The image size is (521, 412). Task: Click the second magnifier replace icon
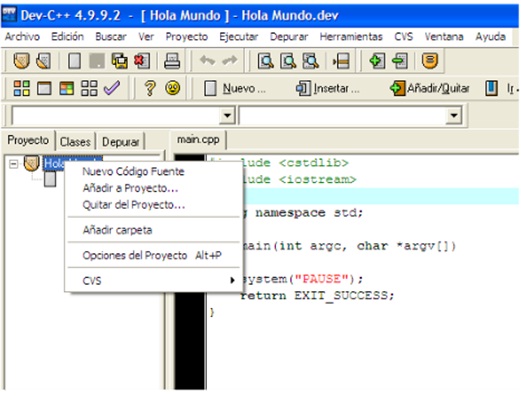pyautogui.click(x=288, y=61)
